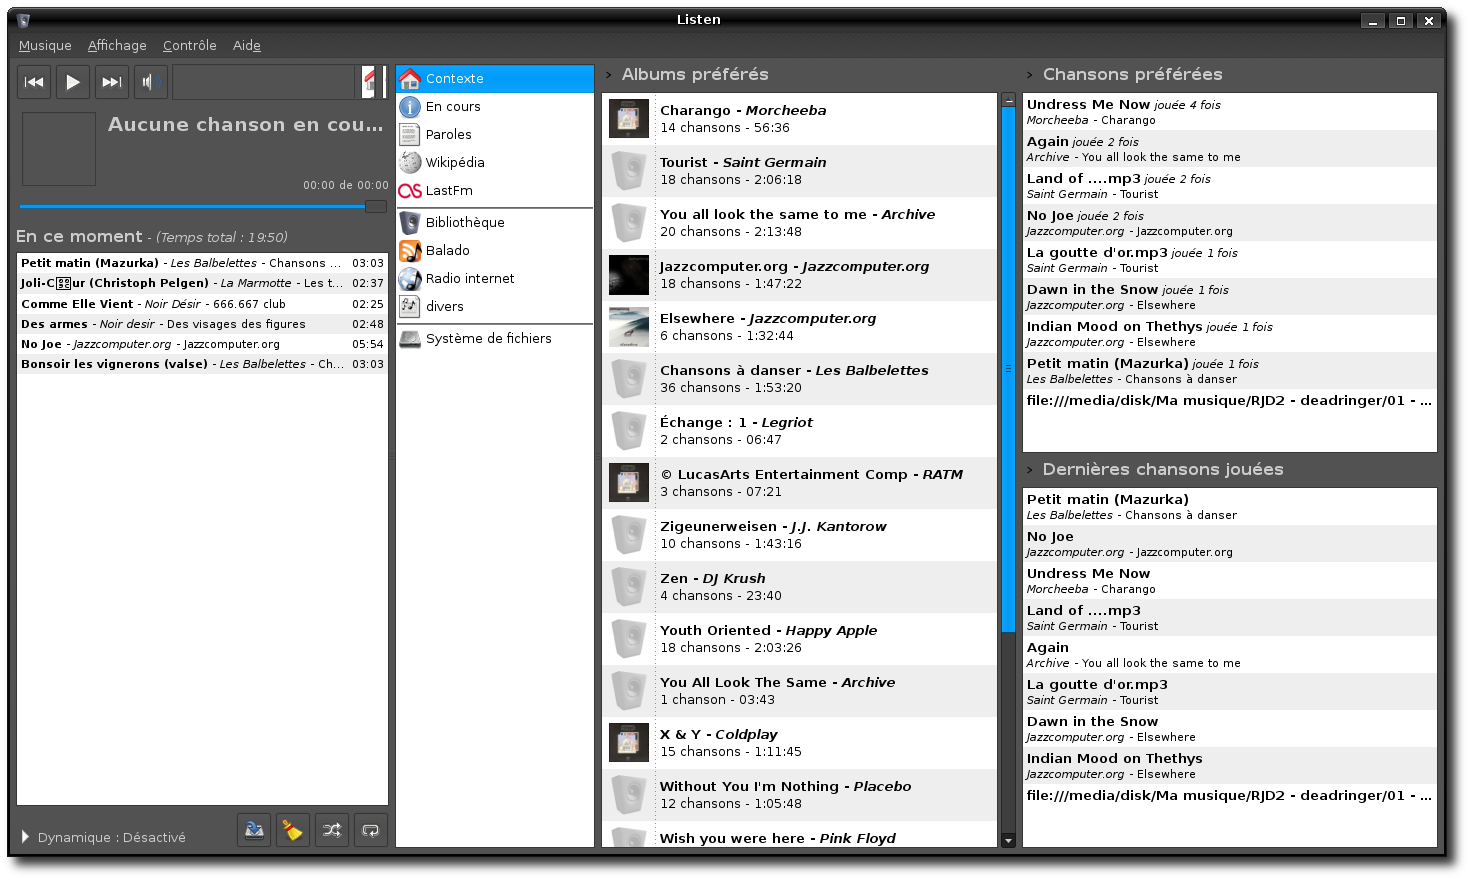
Task: Collapse the Dernières chansons jouées section
Action: tap(1029, 470)
